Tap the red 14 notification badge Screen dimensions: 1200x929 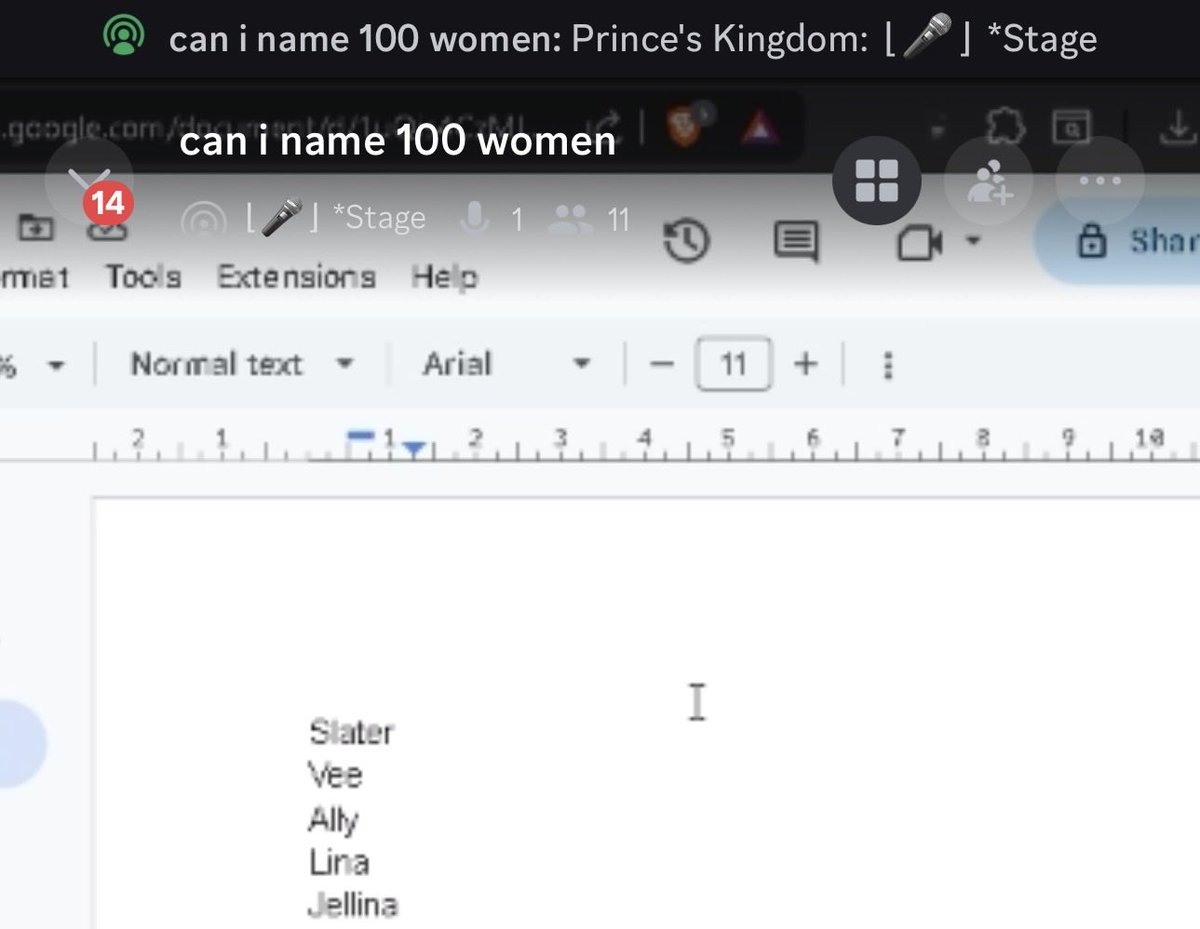pyautogui.click(x=109, y=205)
